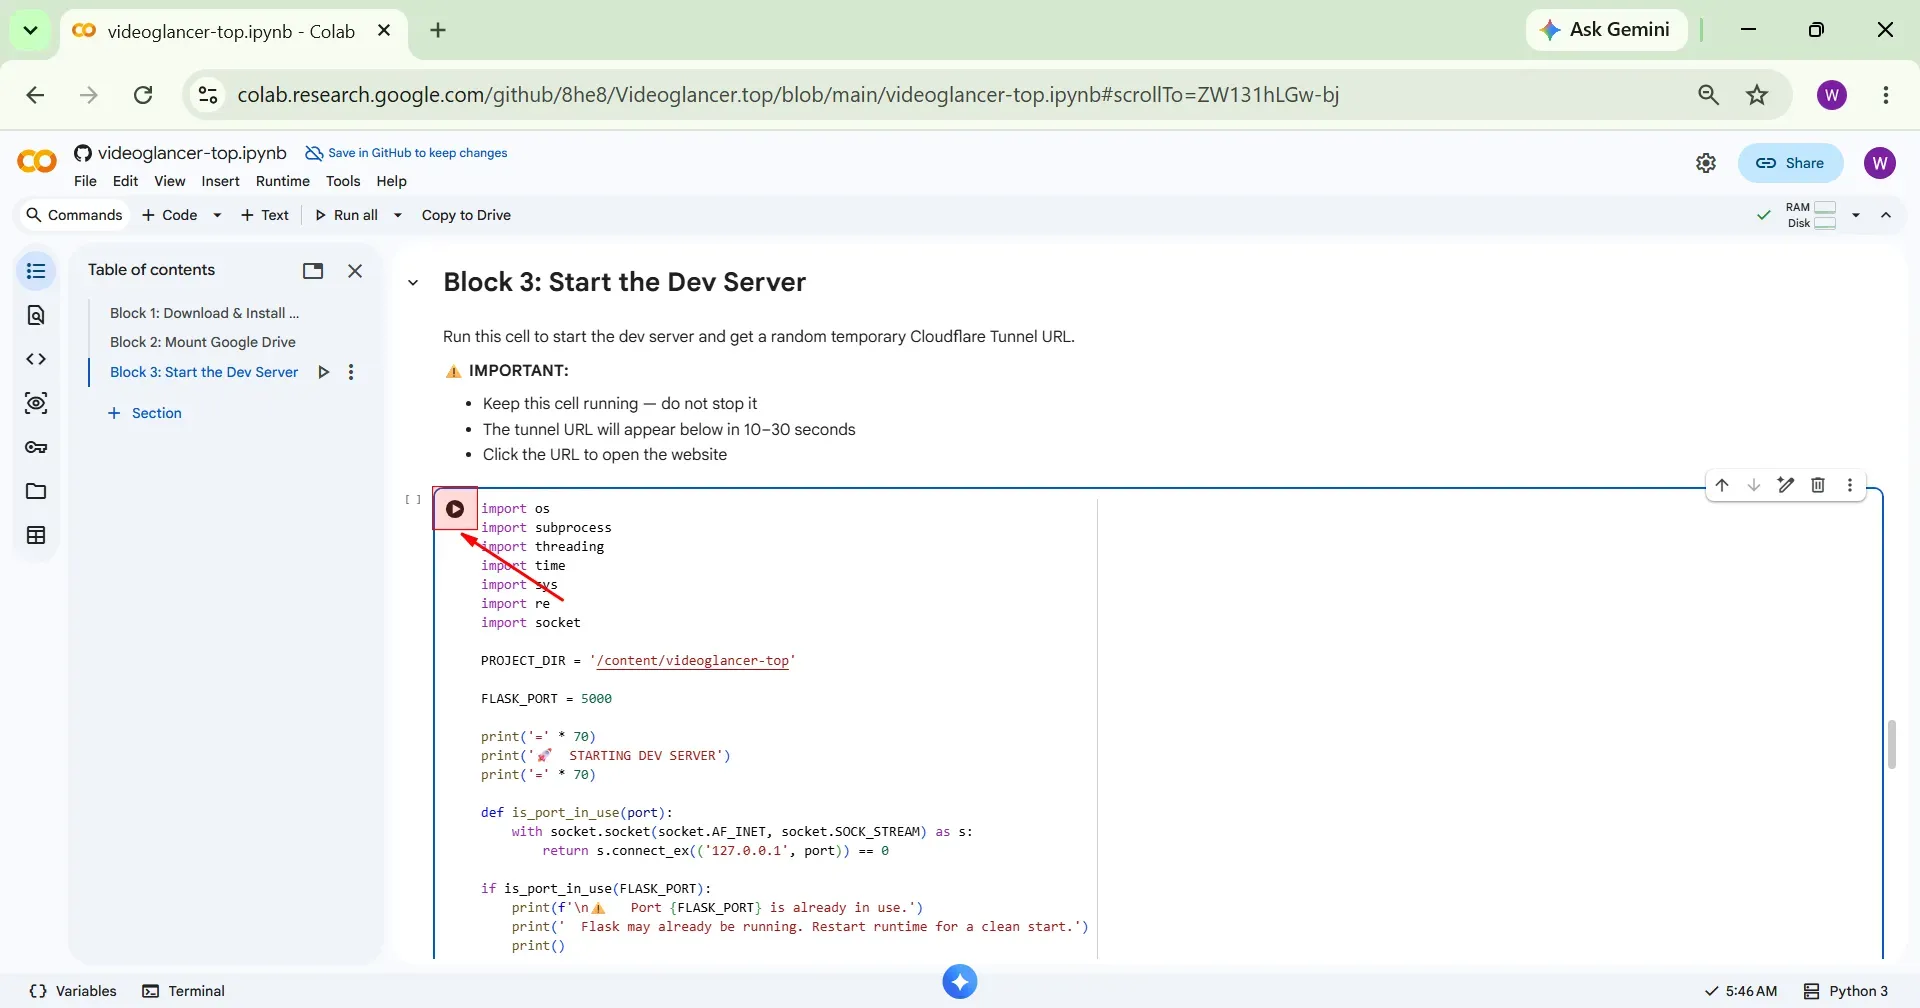Image resolution: width=1920 pixels, height=1008 pixels.
Task: Open the Run all dropdown arrow
Action: [397, 215]
